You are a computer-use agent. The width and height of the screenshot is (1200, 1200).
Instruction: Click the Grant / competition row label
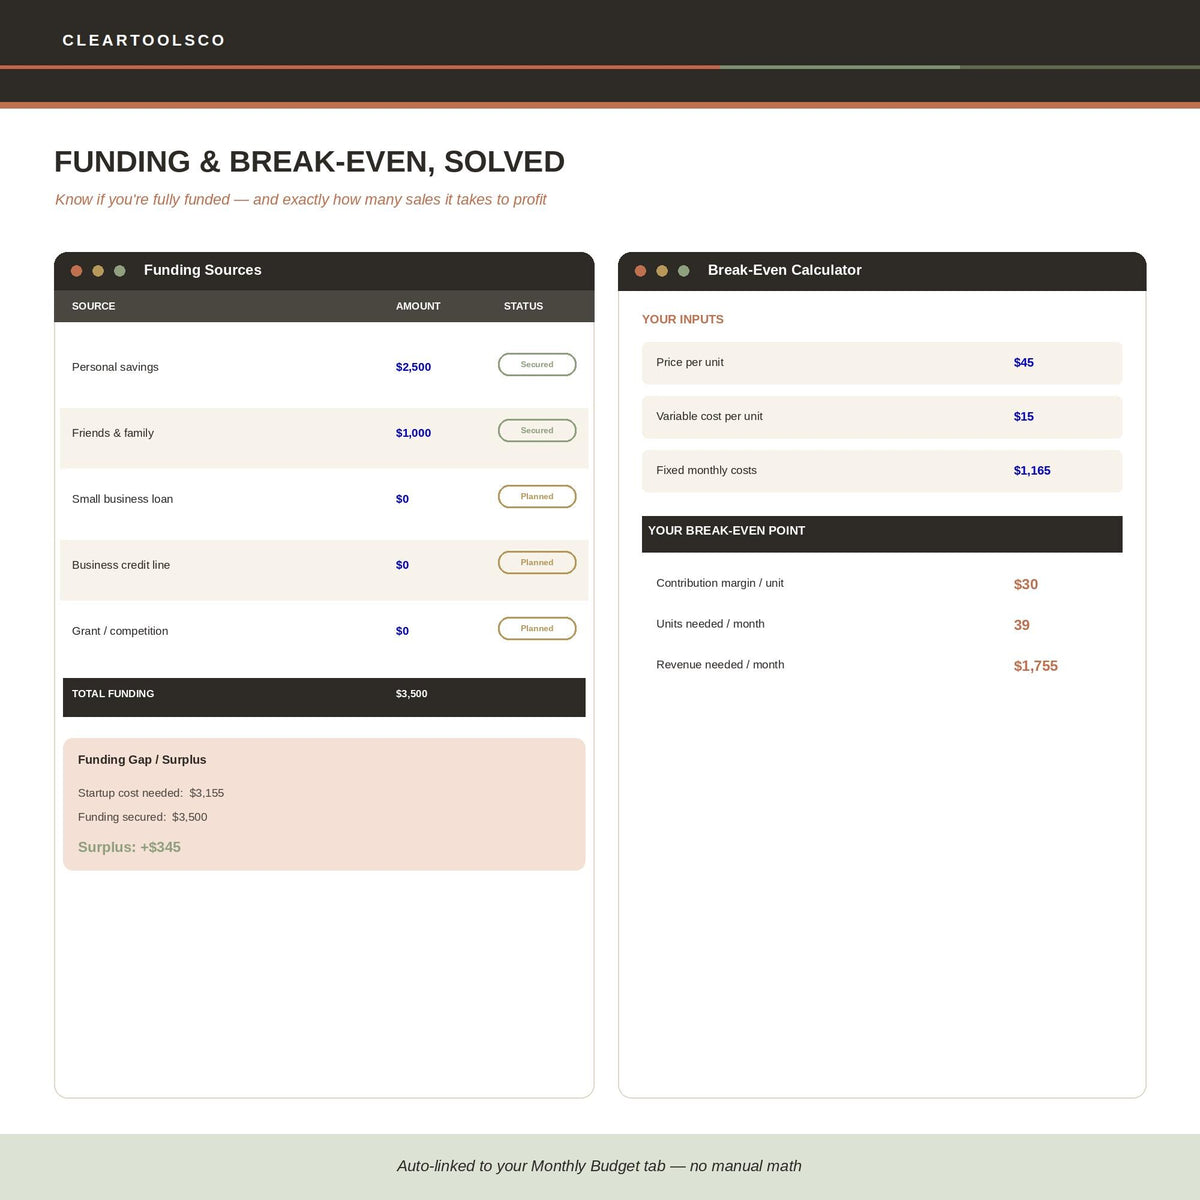(x=120, y=631)
